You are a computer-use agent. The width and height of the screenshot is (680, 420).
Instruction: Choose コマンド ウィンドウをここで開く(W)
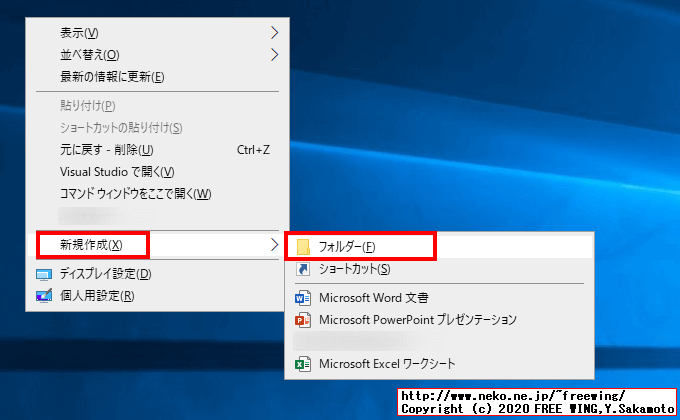coord(157,194)
